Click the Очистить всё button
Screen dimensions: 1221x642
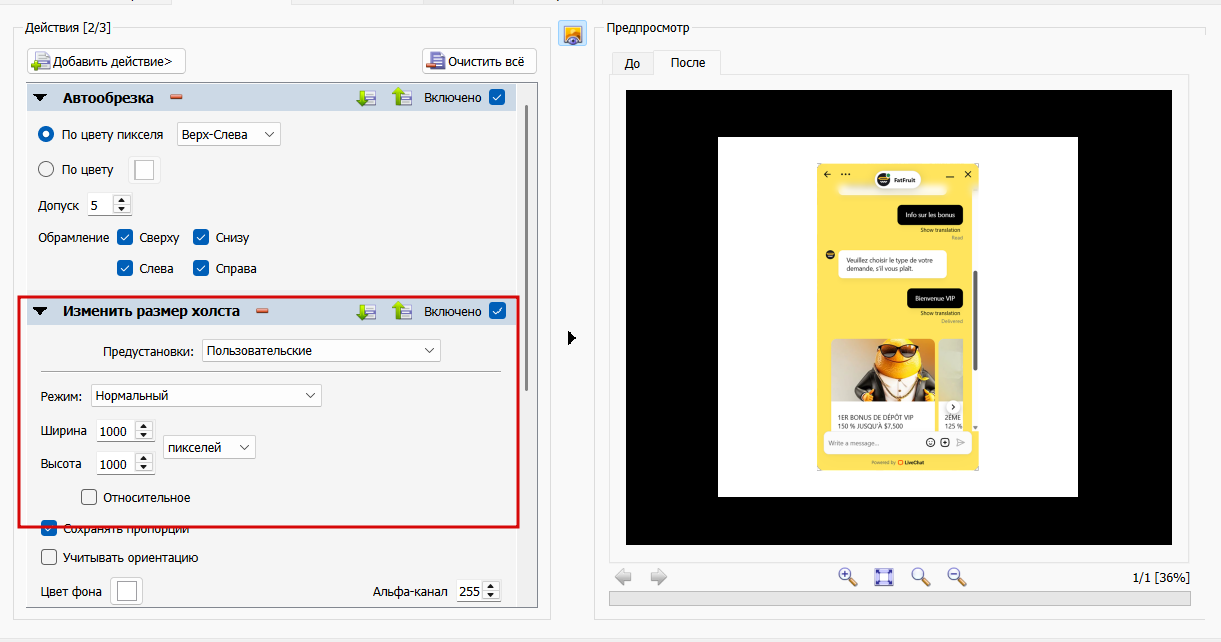[479, 61]
